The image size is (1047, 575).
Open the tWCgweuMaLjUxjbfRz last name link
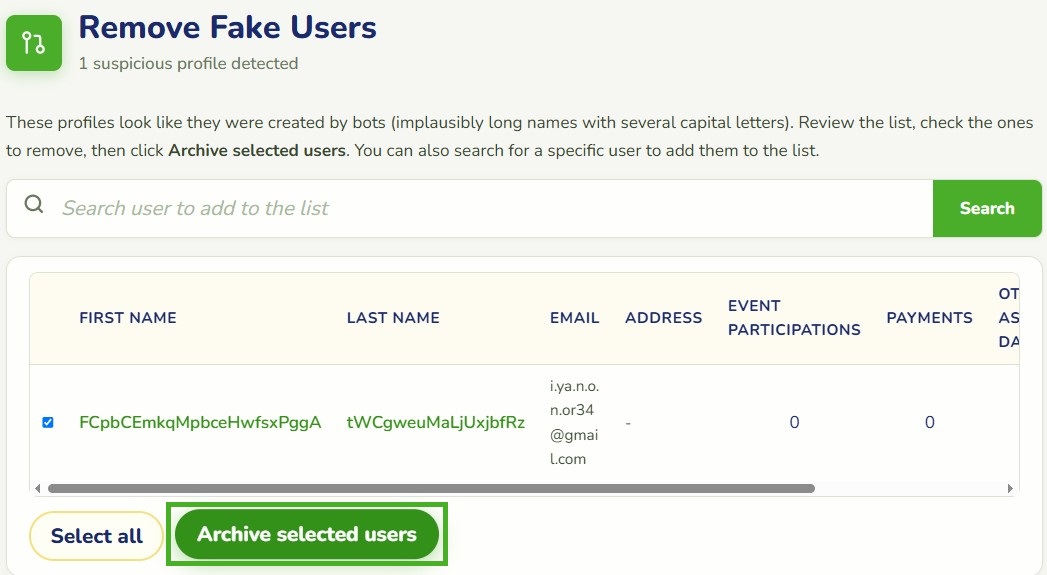click(x=435, y=423)
